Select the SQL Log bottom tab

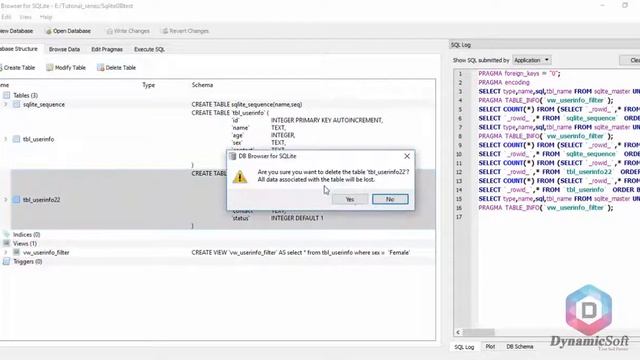coord(464,347)
